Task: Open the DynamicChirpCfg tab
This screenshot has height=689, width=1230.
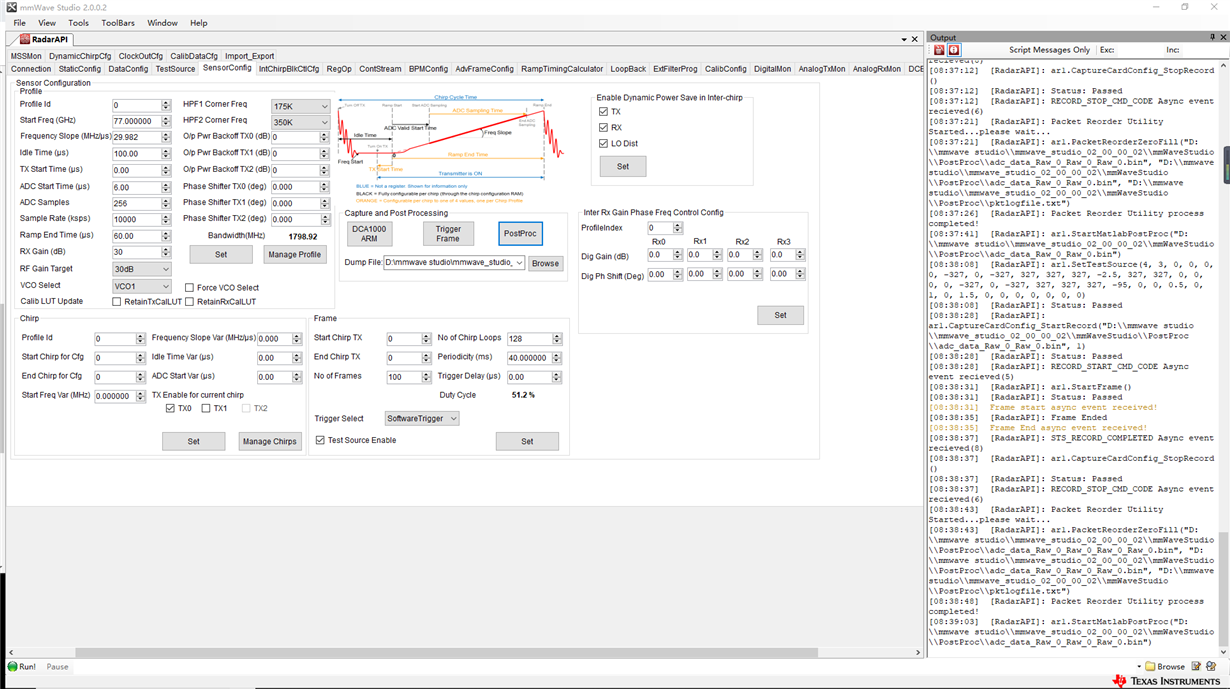Action: pos(80,56)
